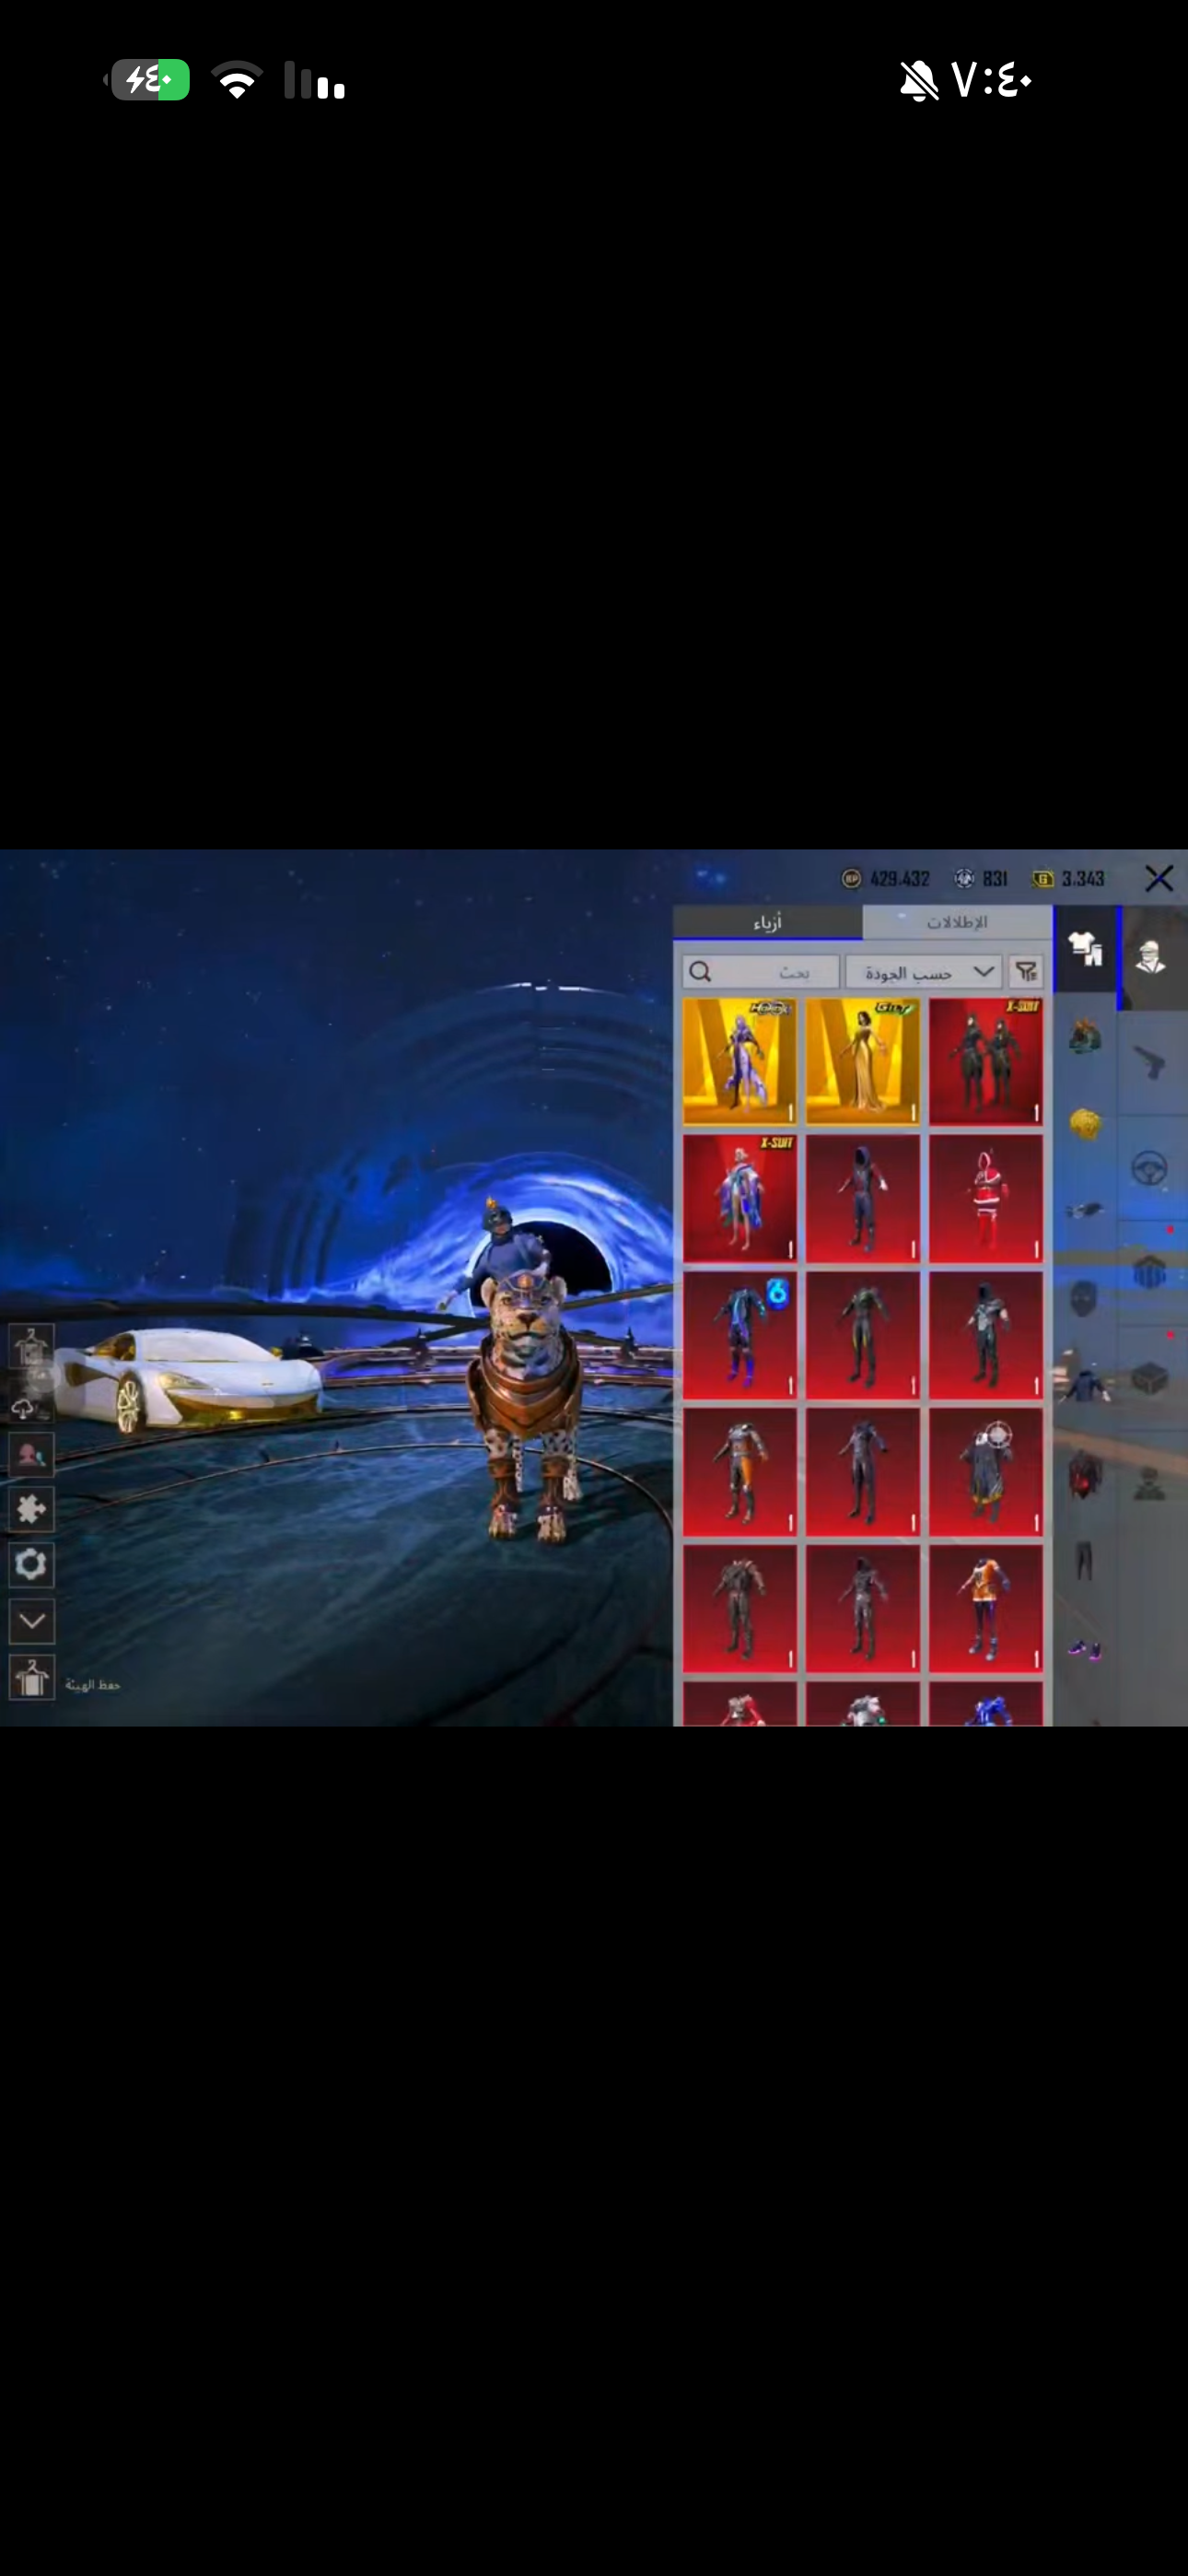Select the brown spiked armor outfit
This screenshot has width=1188, height=2576.
point(740,1609)
